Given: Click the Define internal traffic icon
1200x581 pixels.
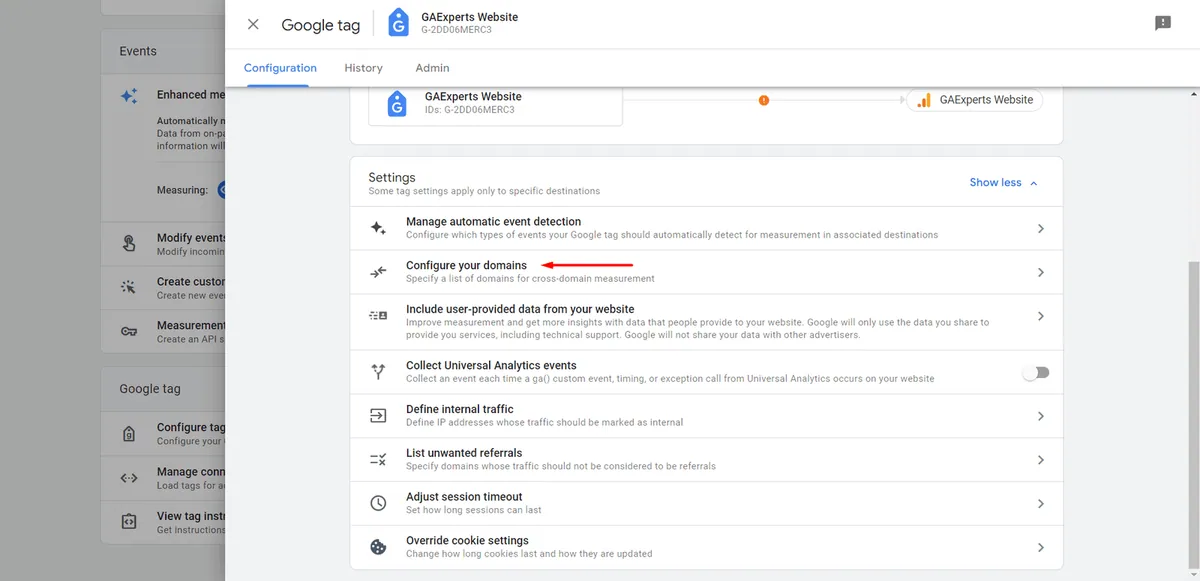Looking at the screenshot, I should [x=378, y=416].
